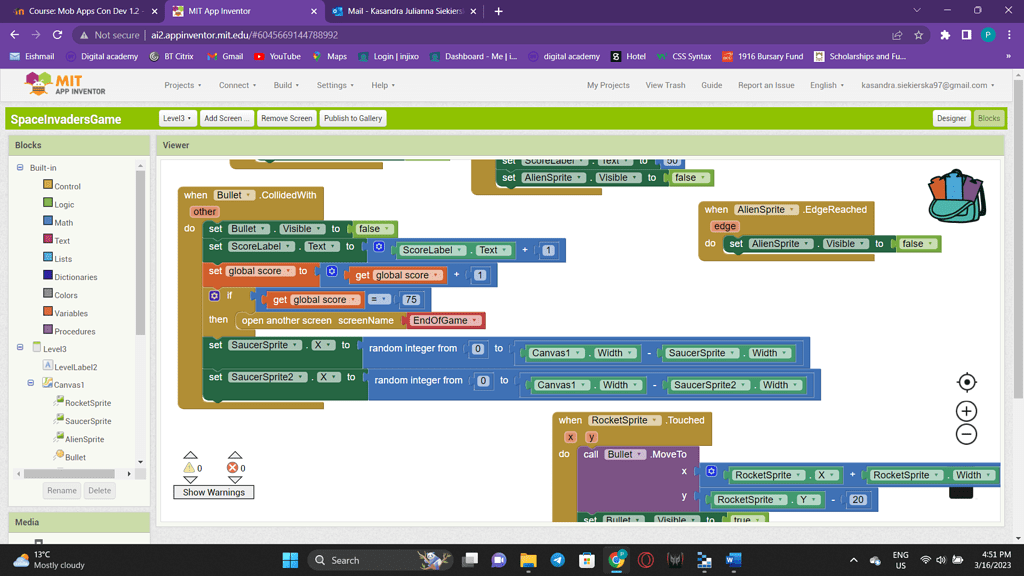Image resolution: width=1024 pixels, height=576 pixels.
Task: Open the Level3 screen dropdown
Action: (177, 118)
